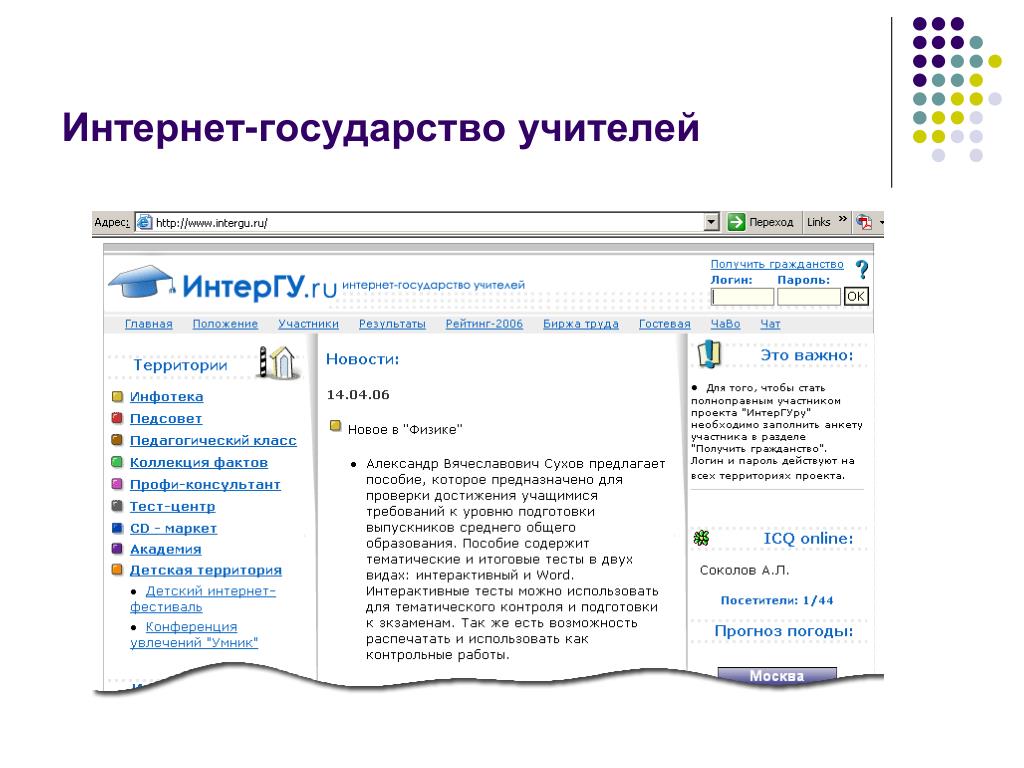Click the blue graduation cap logo
The width and height of the screenshot is (1024, 768).
click(x=142, y=282)
